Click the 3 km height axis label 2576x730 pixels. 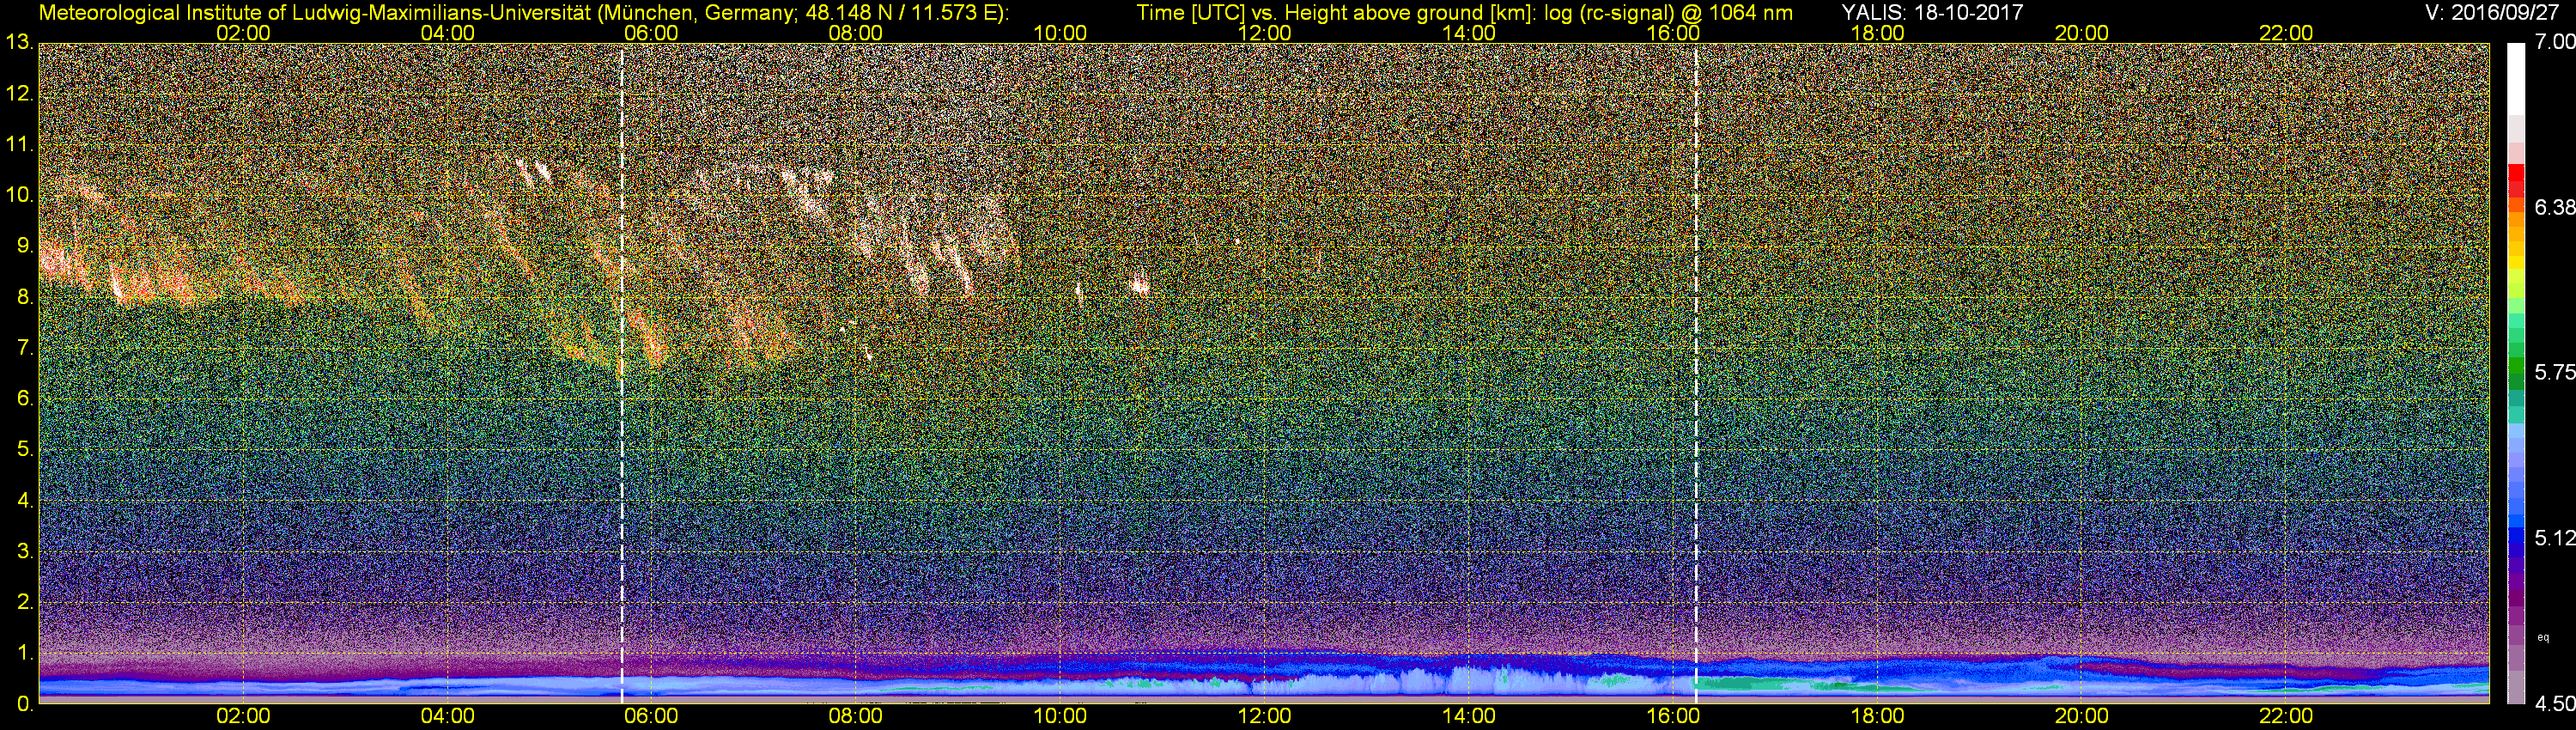(24, 552)
